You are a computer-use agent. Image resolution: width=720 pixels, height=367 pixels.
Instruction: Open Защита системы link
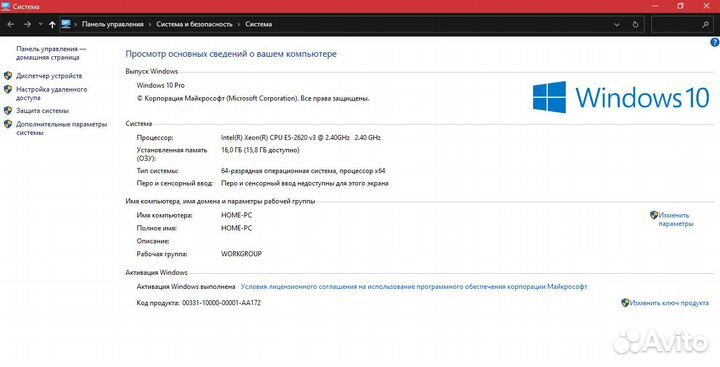(x=42, y=111)
